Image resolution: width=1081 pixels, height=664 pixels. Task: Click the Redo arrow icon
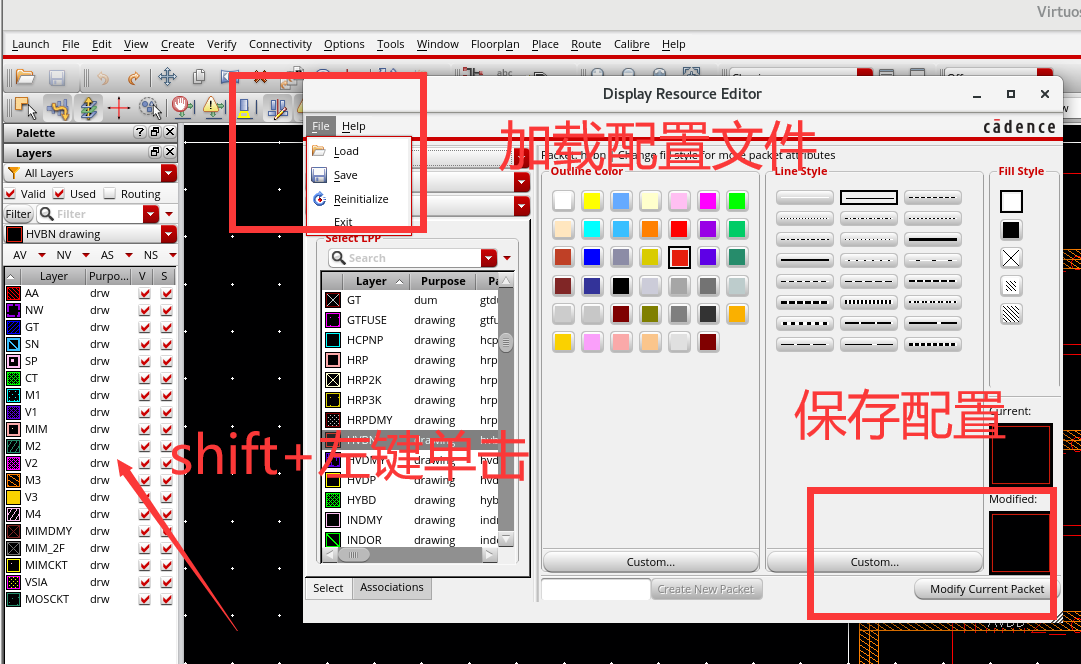click(134, 77)
